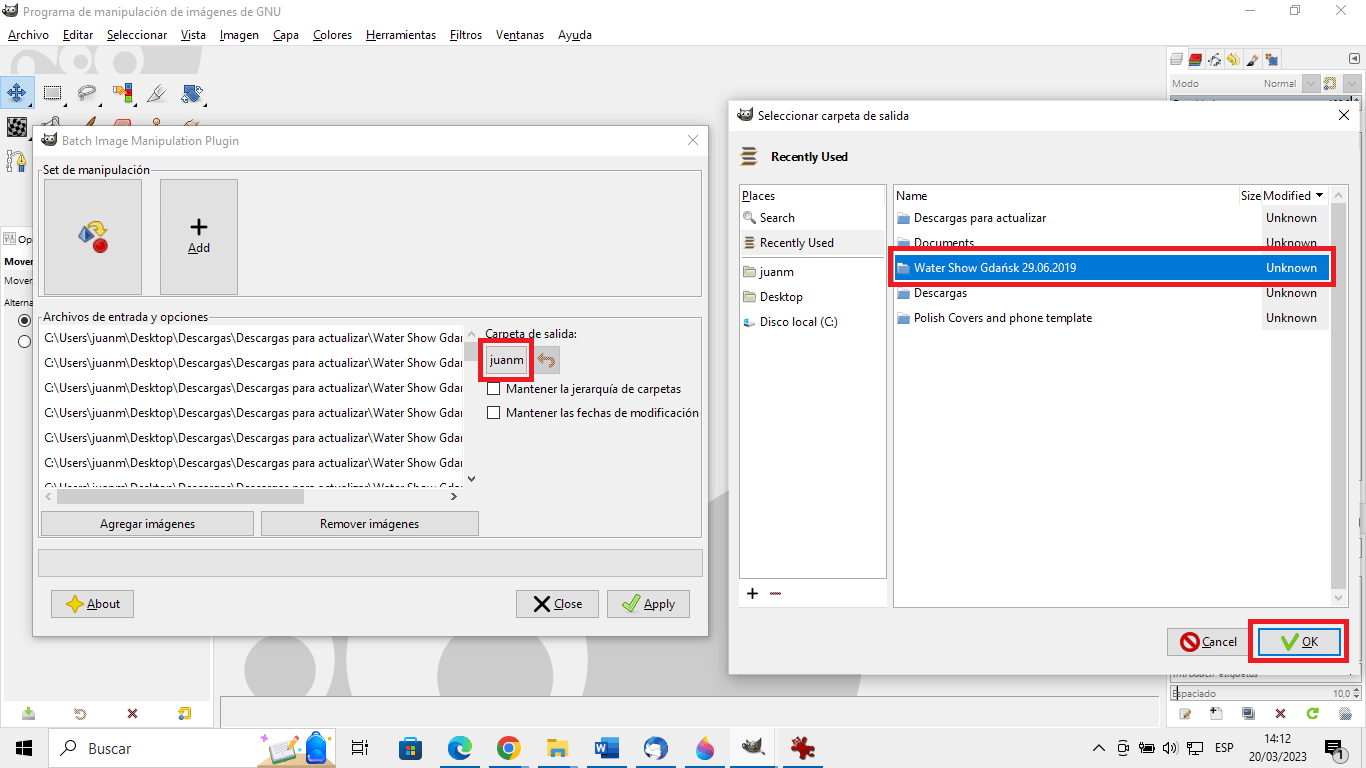
Task: Select the Warp Transform tool
Action: (x=16, y=127)
